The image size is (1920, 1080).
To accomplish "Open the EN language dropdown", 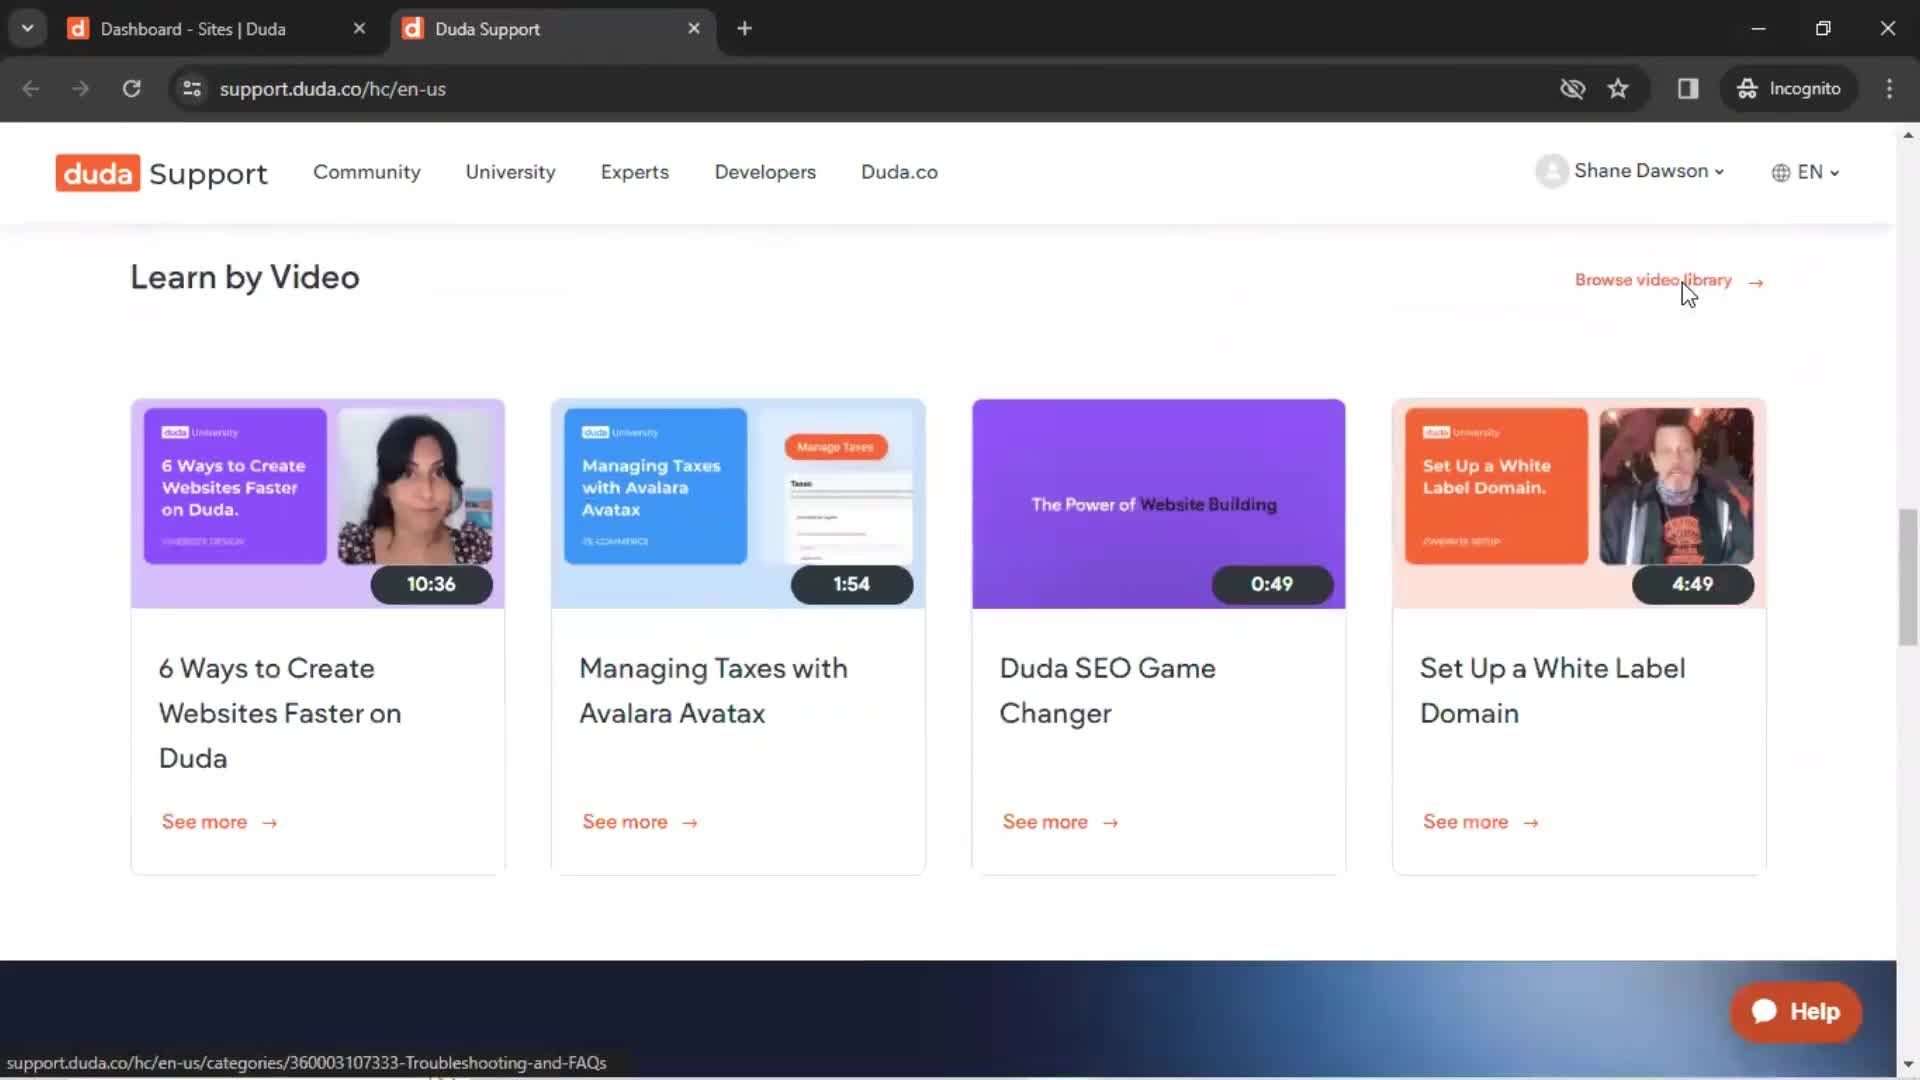I will coord(1805,172).
